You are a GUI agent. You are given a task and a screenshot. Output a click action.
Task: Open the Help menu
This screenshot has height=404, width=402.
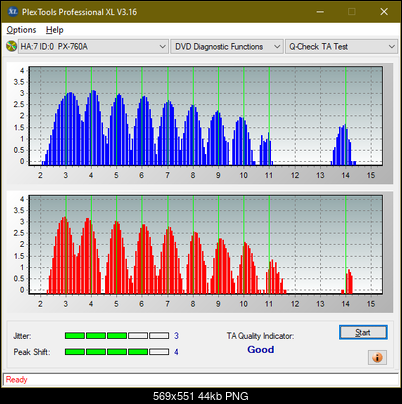[x=55, y=30]
